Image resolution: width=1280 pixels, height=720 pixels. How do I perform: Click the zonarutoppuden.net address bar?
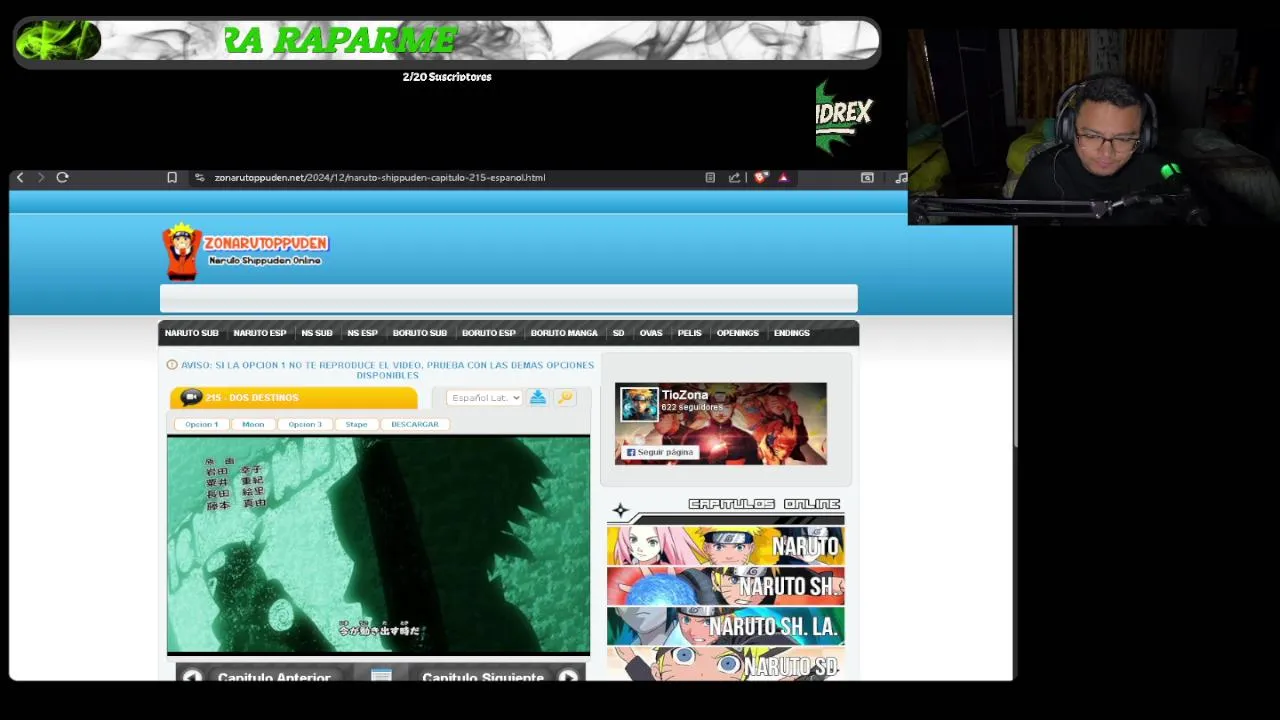tap(379, 178)
